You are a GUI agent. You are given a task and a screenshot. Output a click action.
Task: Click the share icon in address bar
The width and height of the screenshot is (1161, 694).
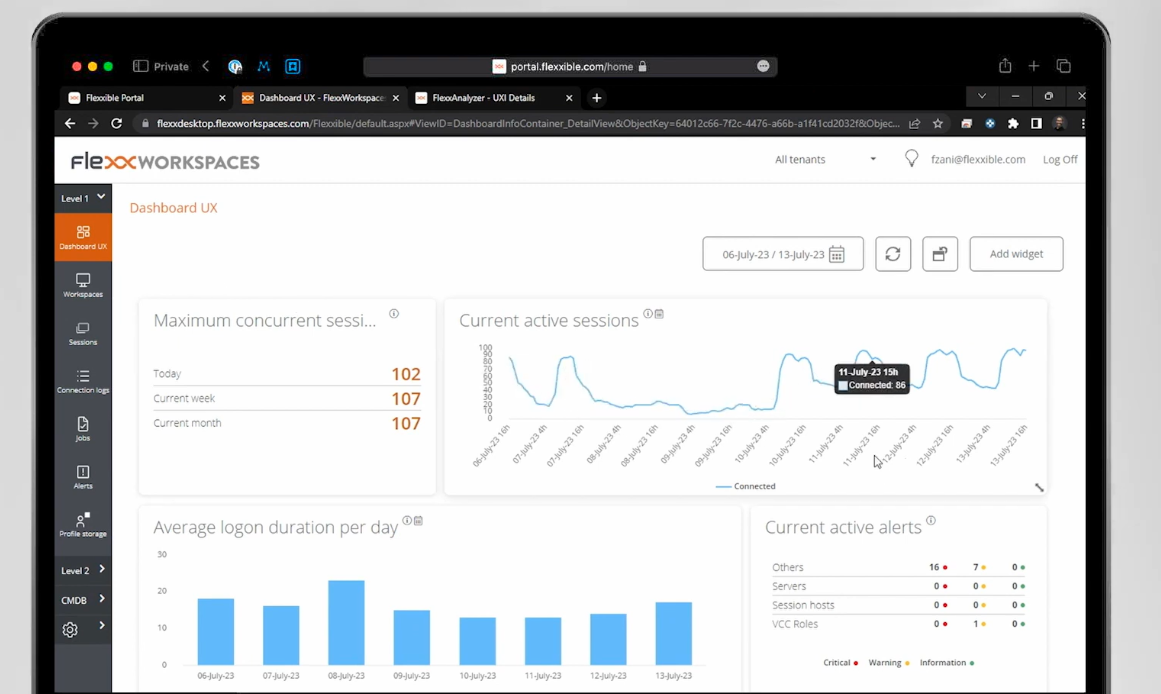click(914, 124)
